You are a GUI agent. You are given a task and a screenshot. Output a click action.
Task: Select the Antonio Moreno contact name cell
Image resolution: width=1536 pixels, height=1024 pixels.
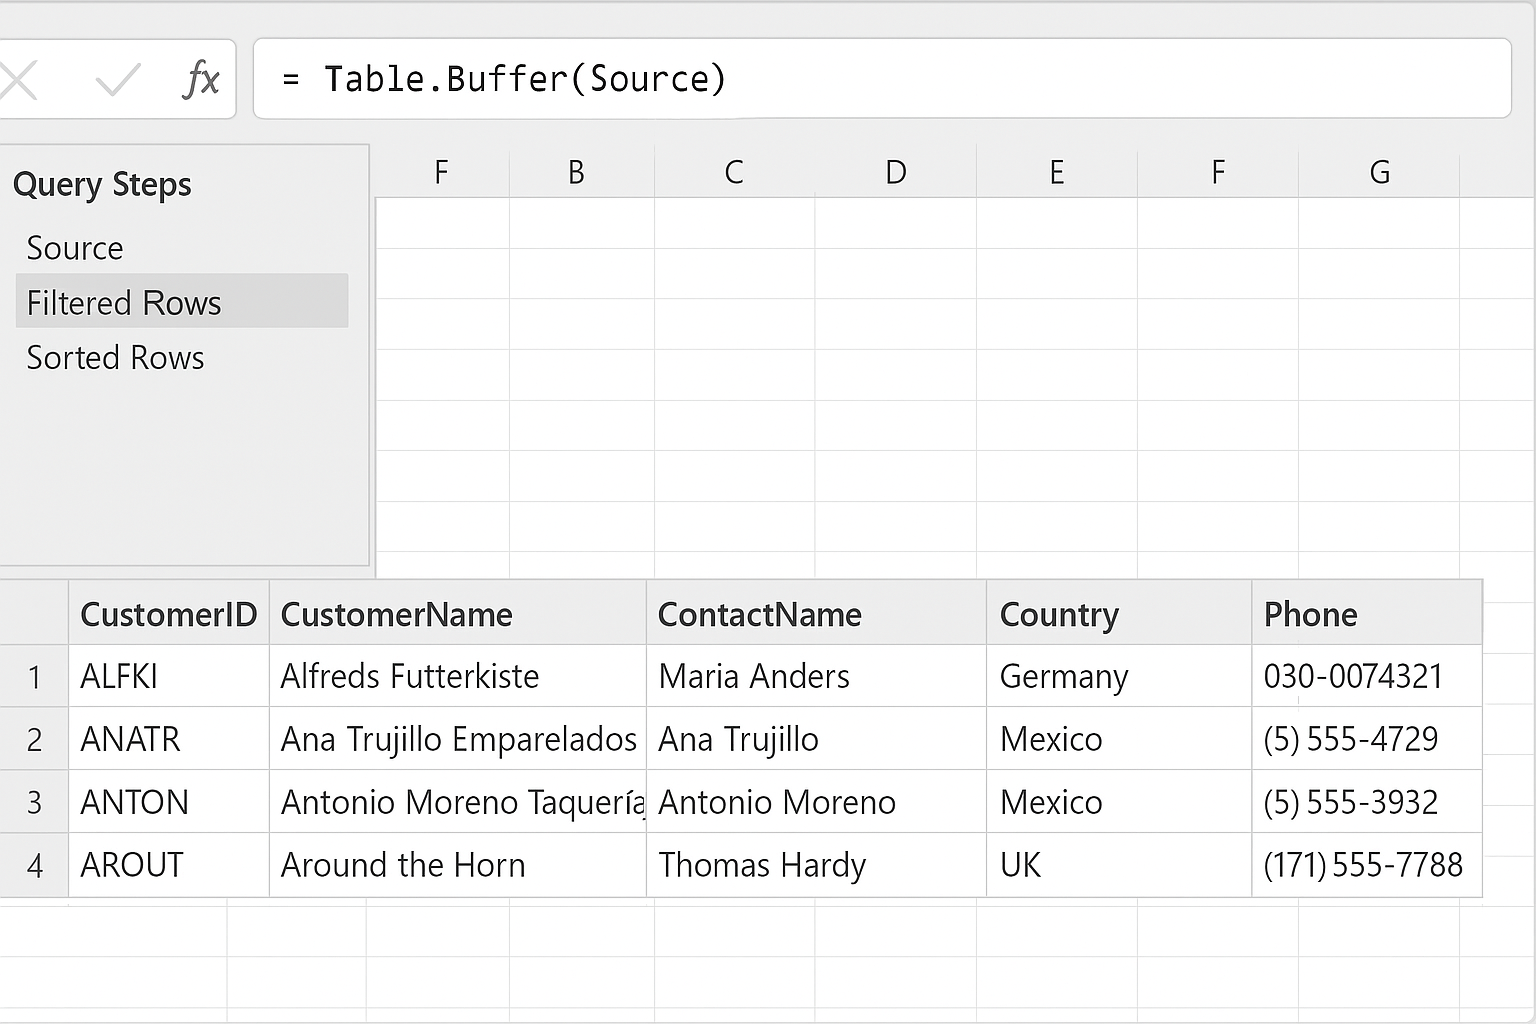tap(816, 802)
